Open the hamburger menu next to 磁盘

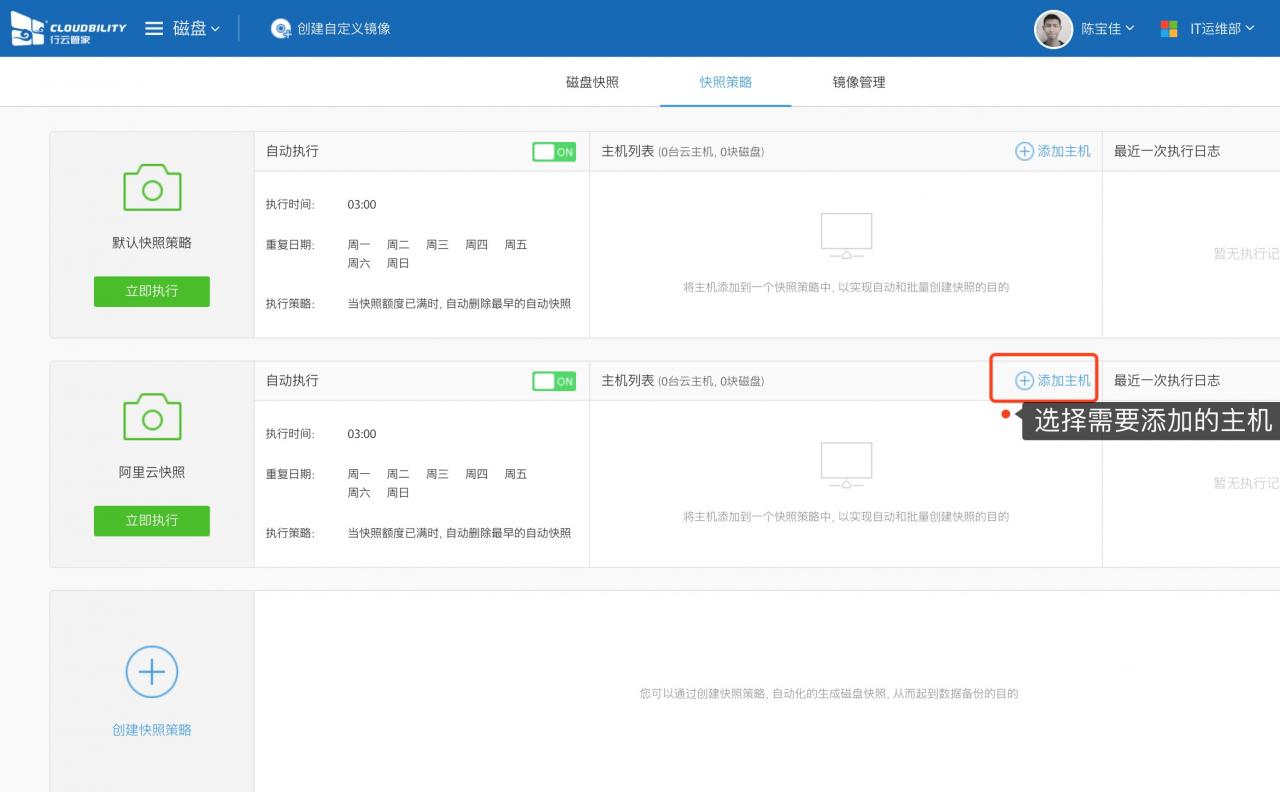pos(154,29)
